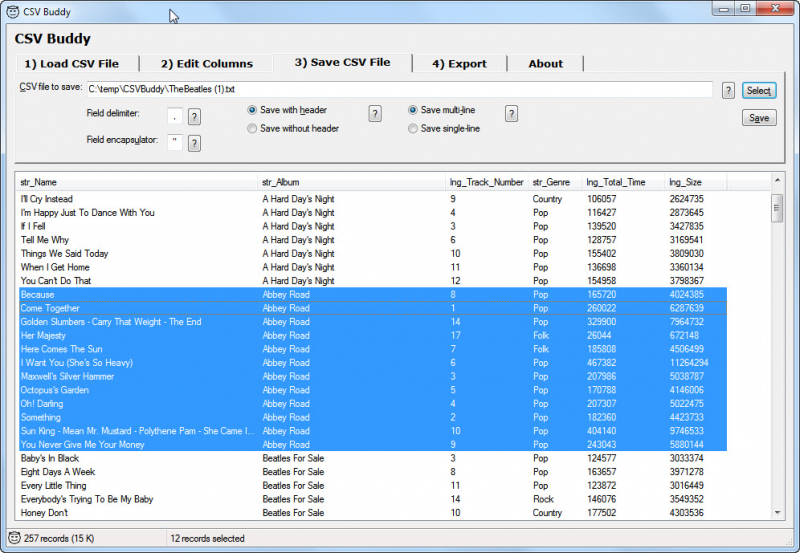Click the Save button
This screenshot has width=800, height=553.
click(x=759, y=118)
